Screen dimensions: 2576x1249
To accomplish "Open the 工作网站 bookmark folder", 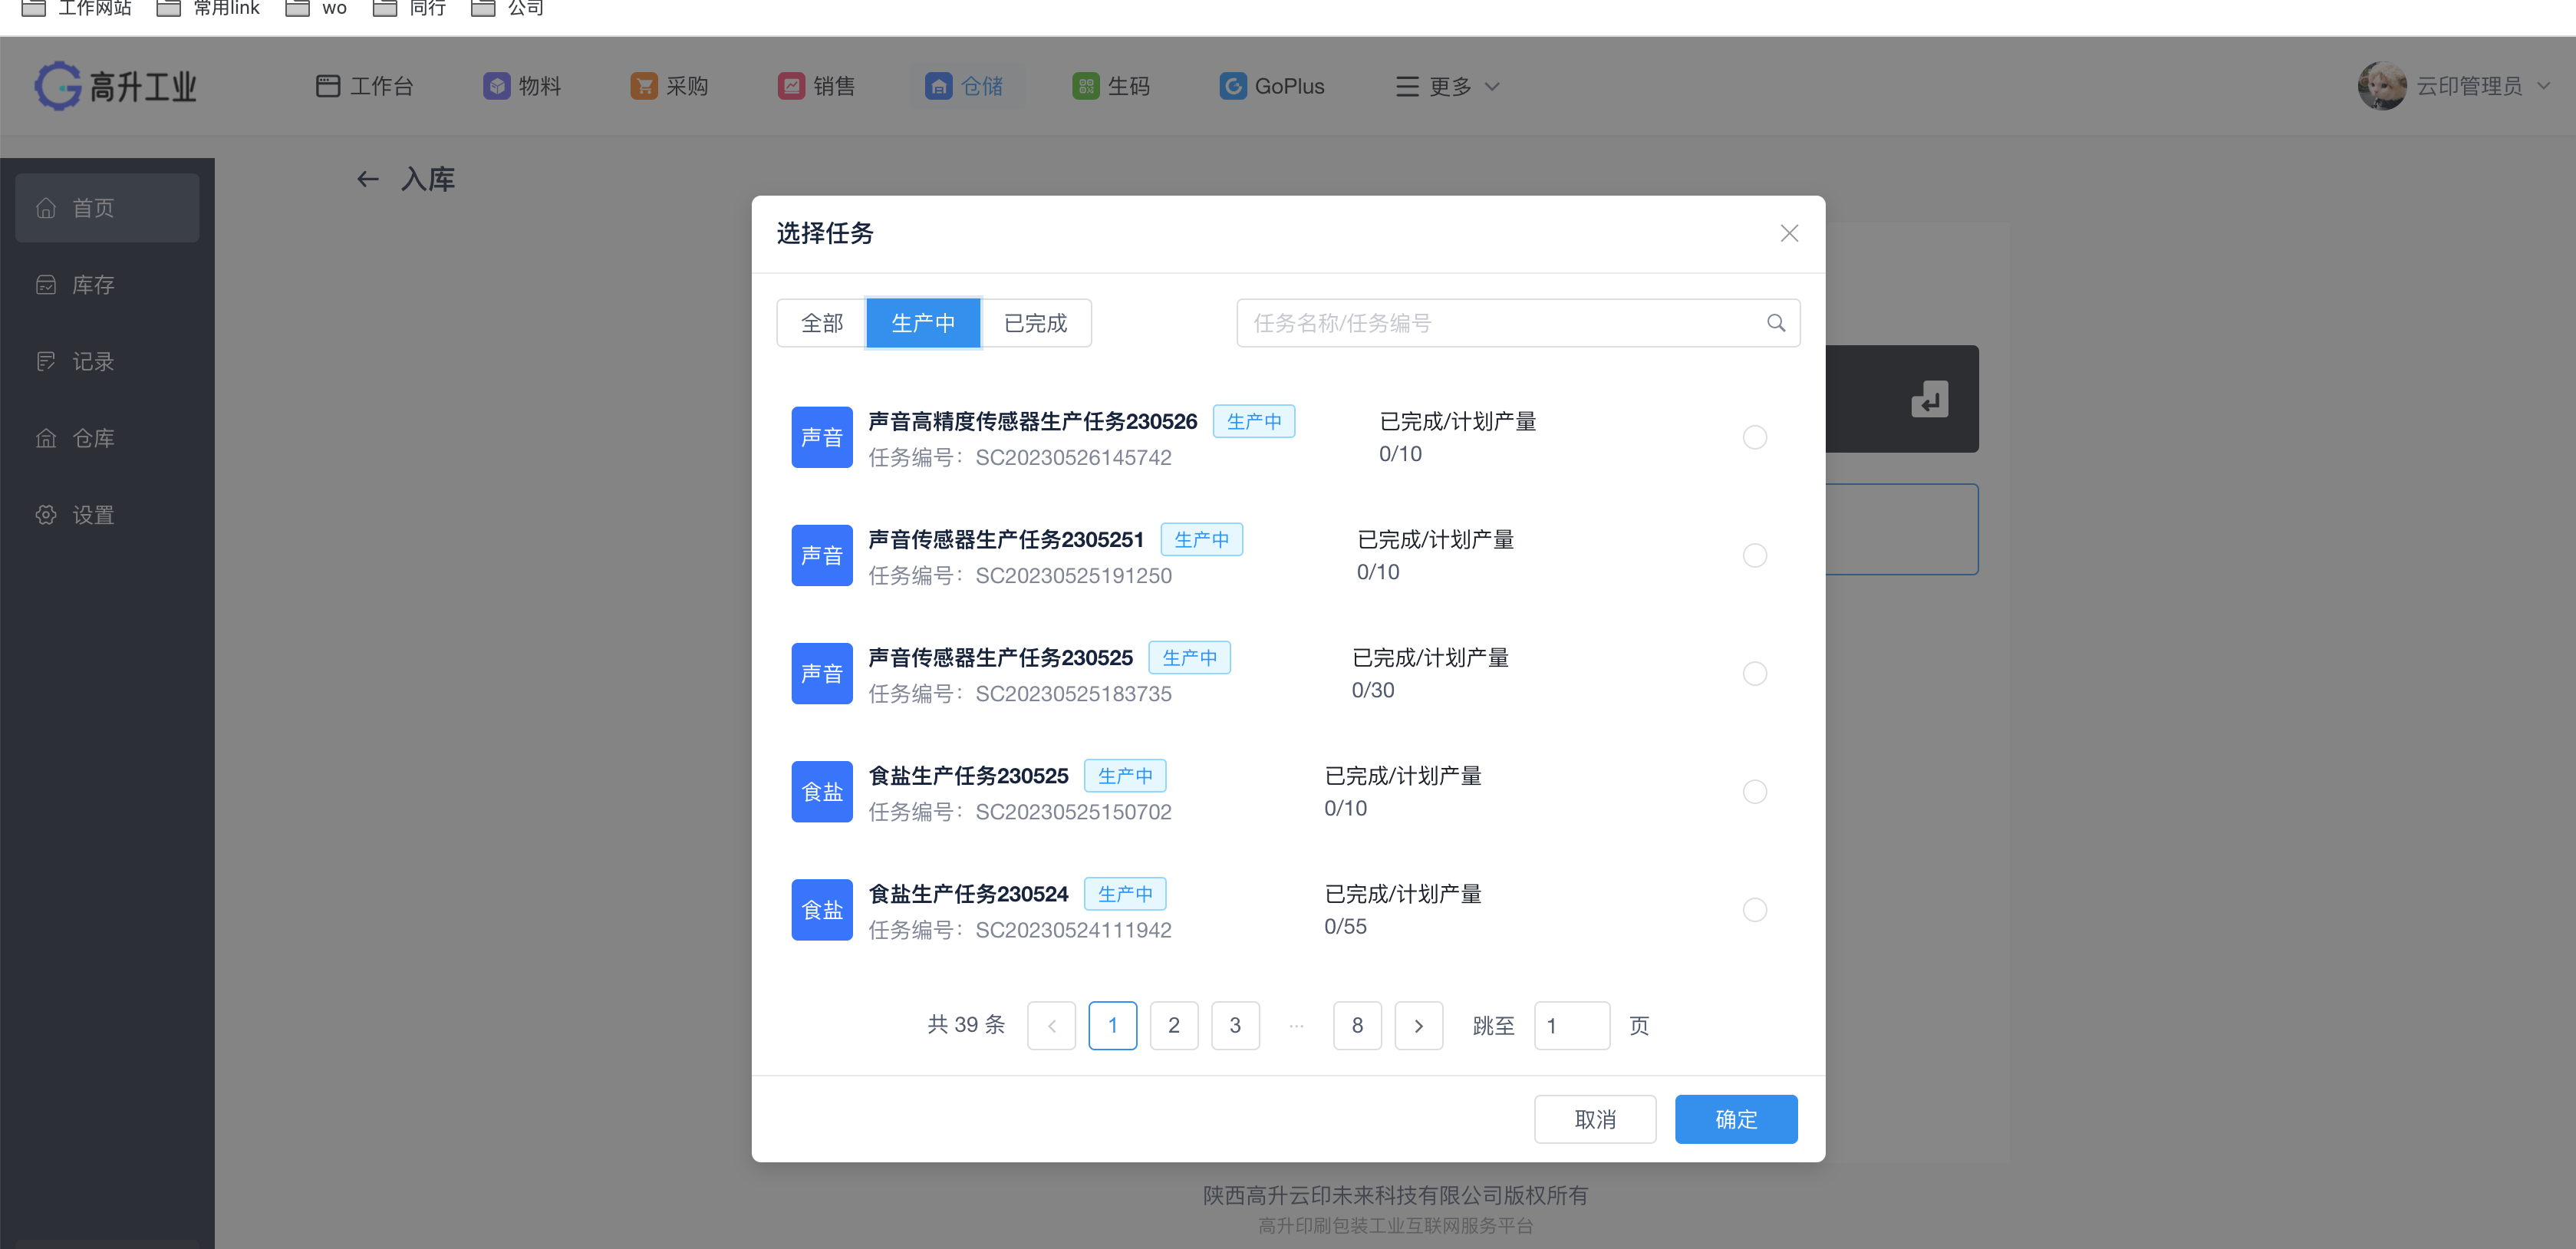I will click(77, 8).
